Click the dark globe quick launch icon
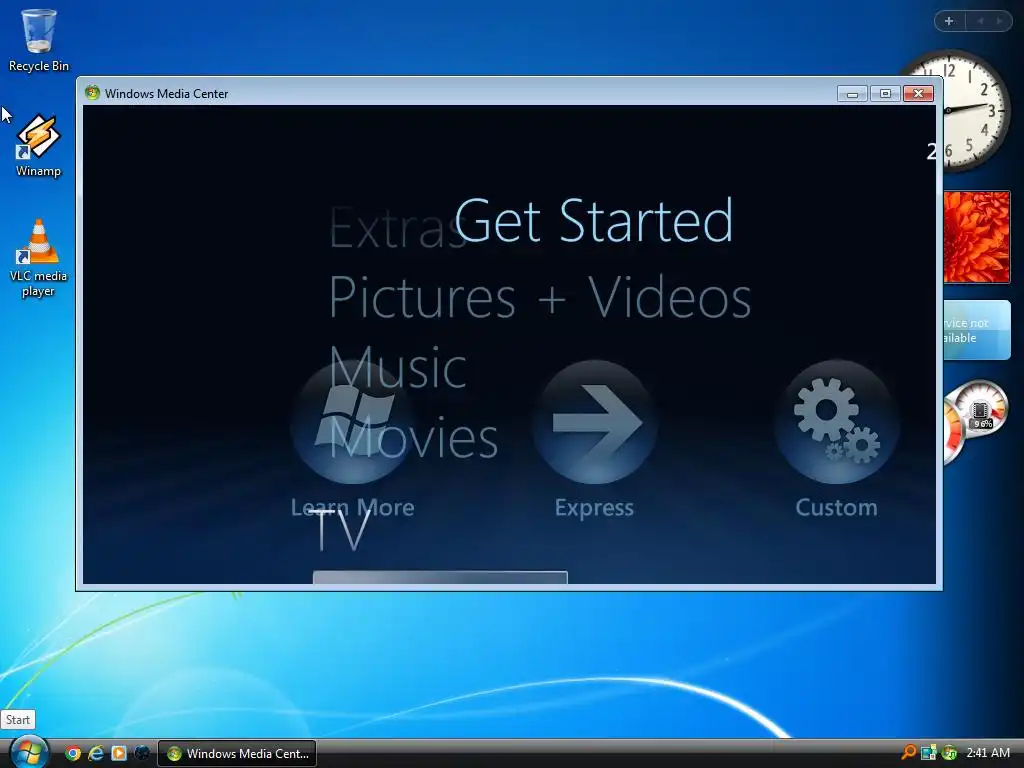The image size is (1024, 768). (142, 753)
